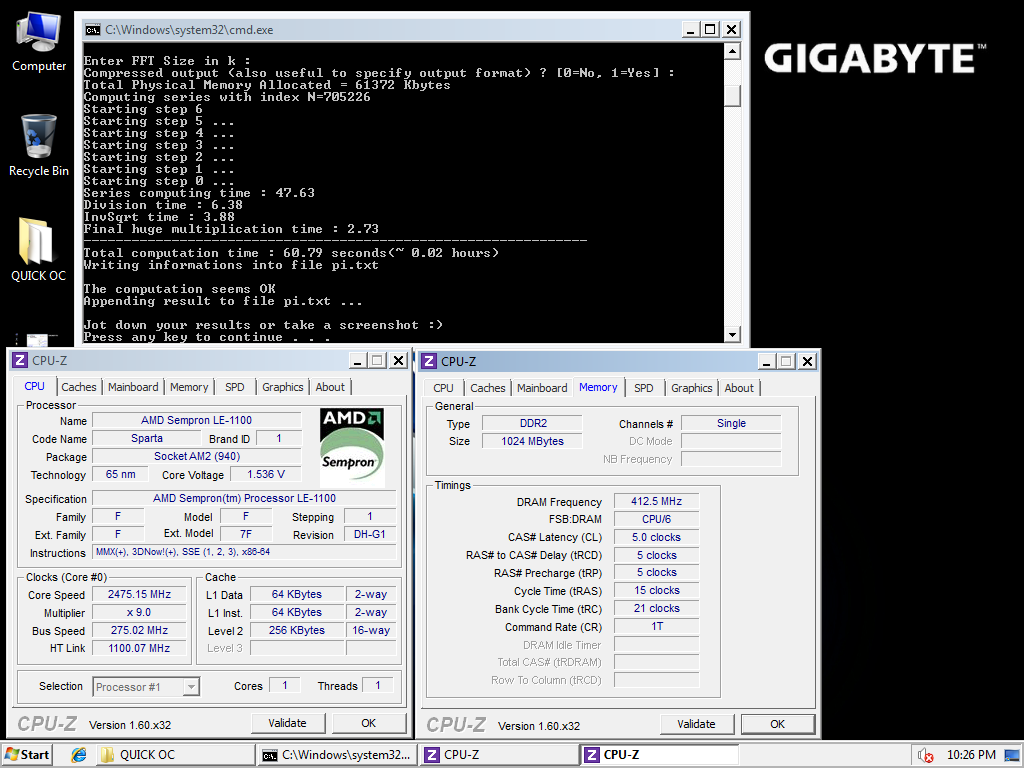Click the Bus Speed value 275.02 MHz
This screenshot has width=1024, height=768.
(x=139, y=630)
